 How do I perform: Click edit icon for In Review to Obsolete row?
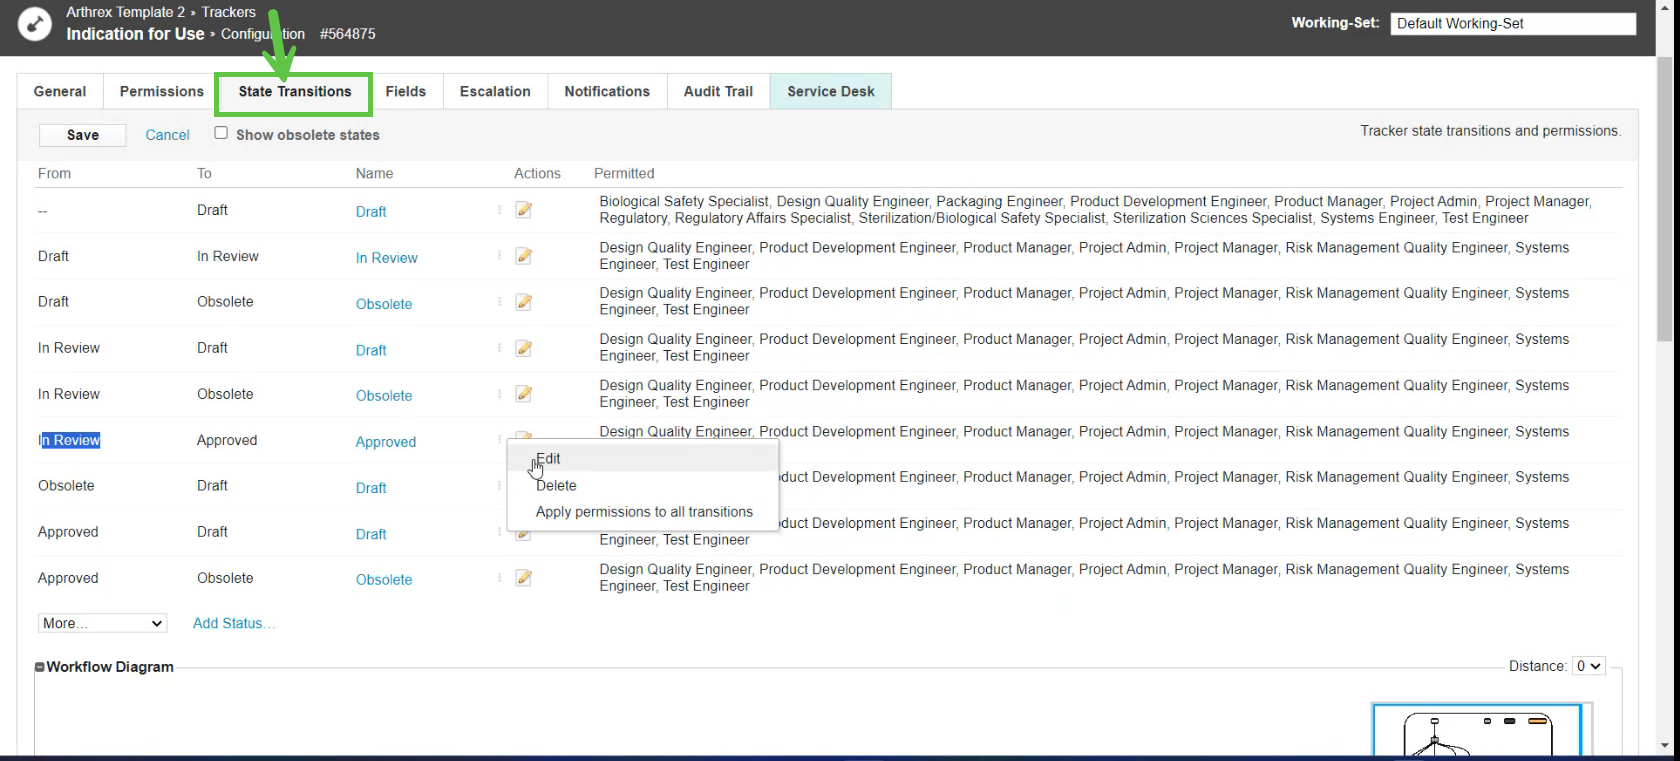pos(523,394)
